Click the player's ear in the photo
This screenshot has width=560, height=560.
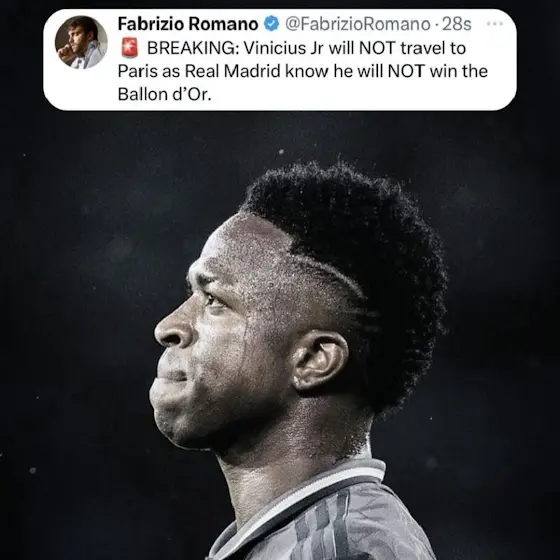319,362
